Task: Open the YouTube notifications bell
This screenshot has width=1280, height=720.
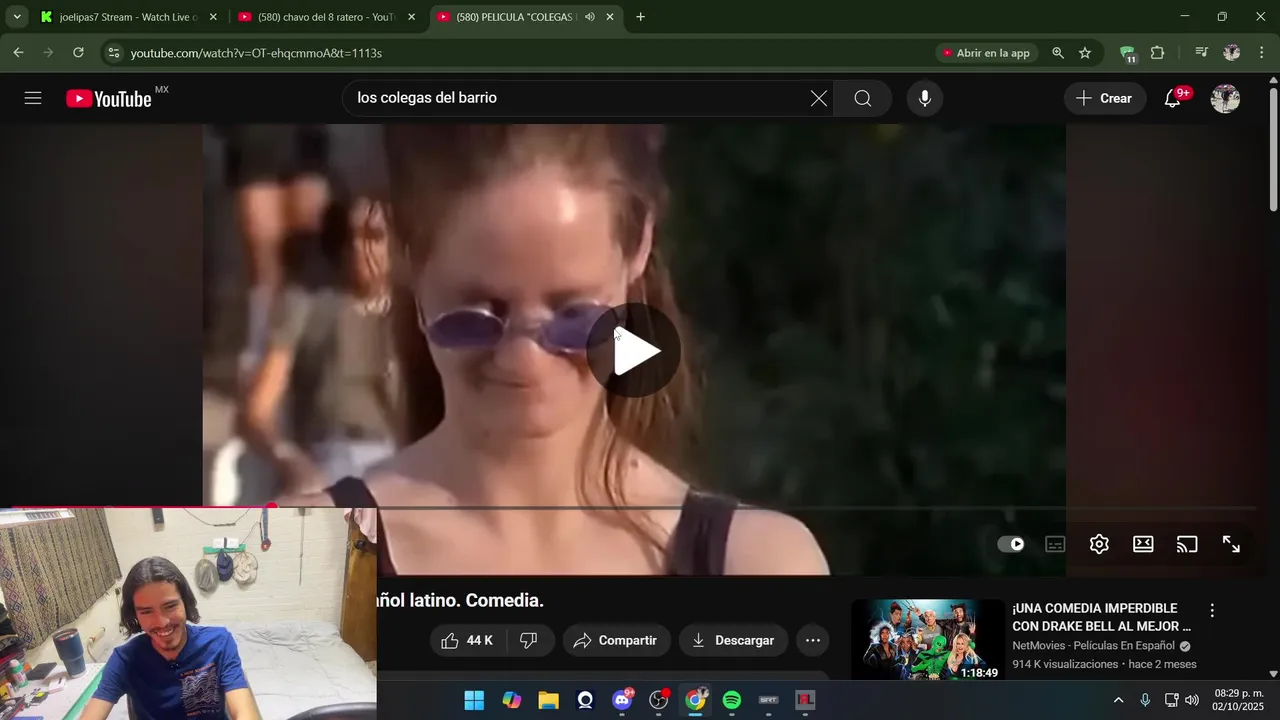Action: [x=1173, y=98]
